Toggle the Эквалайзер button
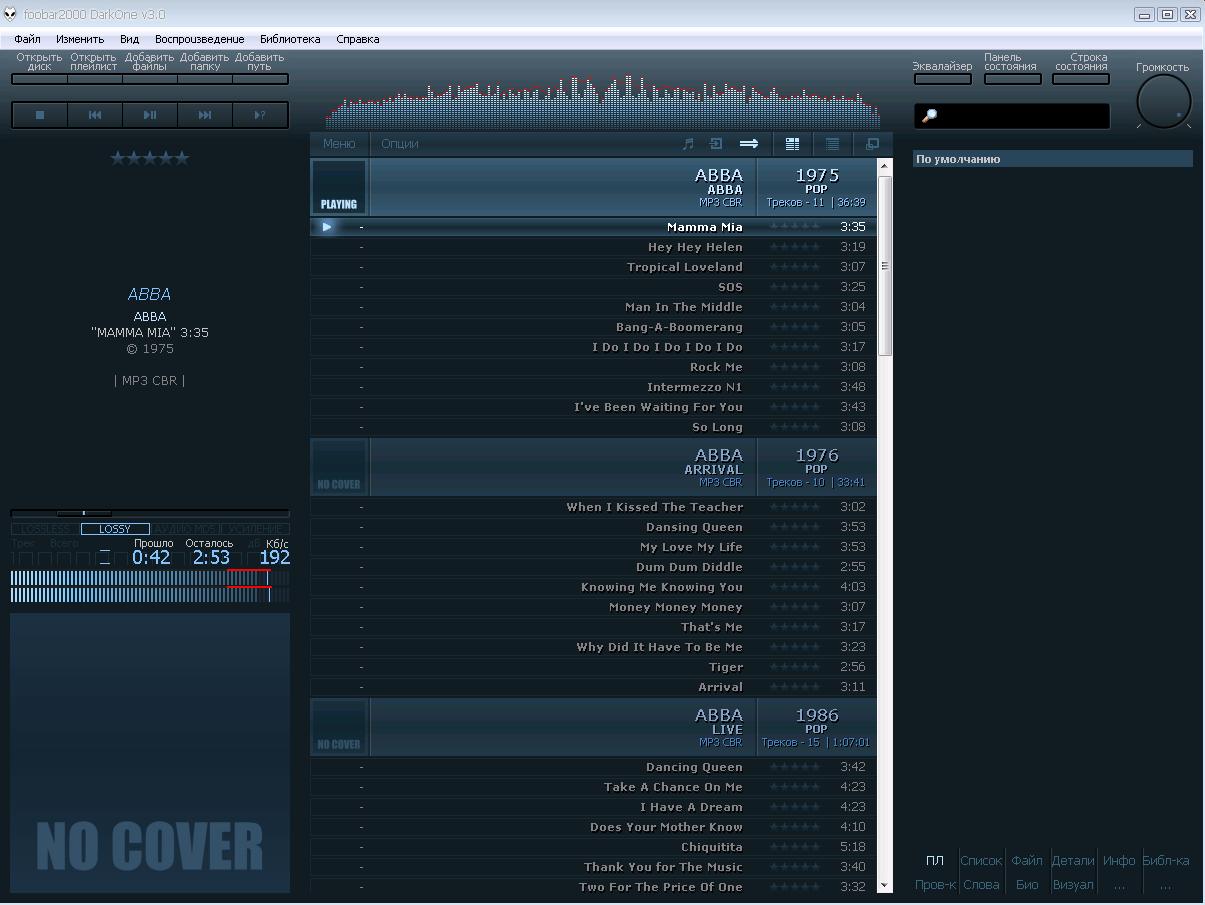1205x905 pixels. (942, 78)
